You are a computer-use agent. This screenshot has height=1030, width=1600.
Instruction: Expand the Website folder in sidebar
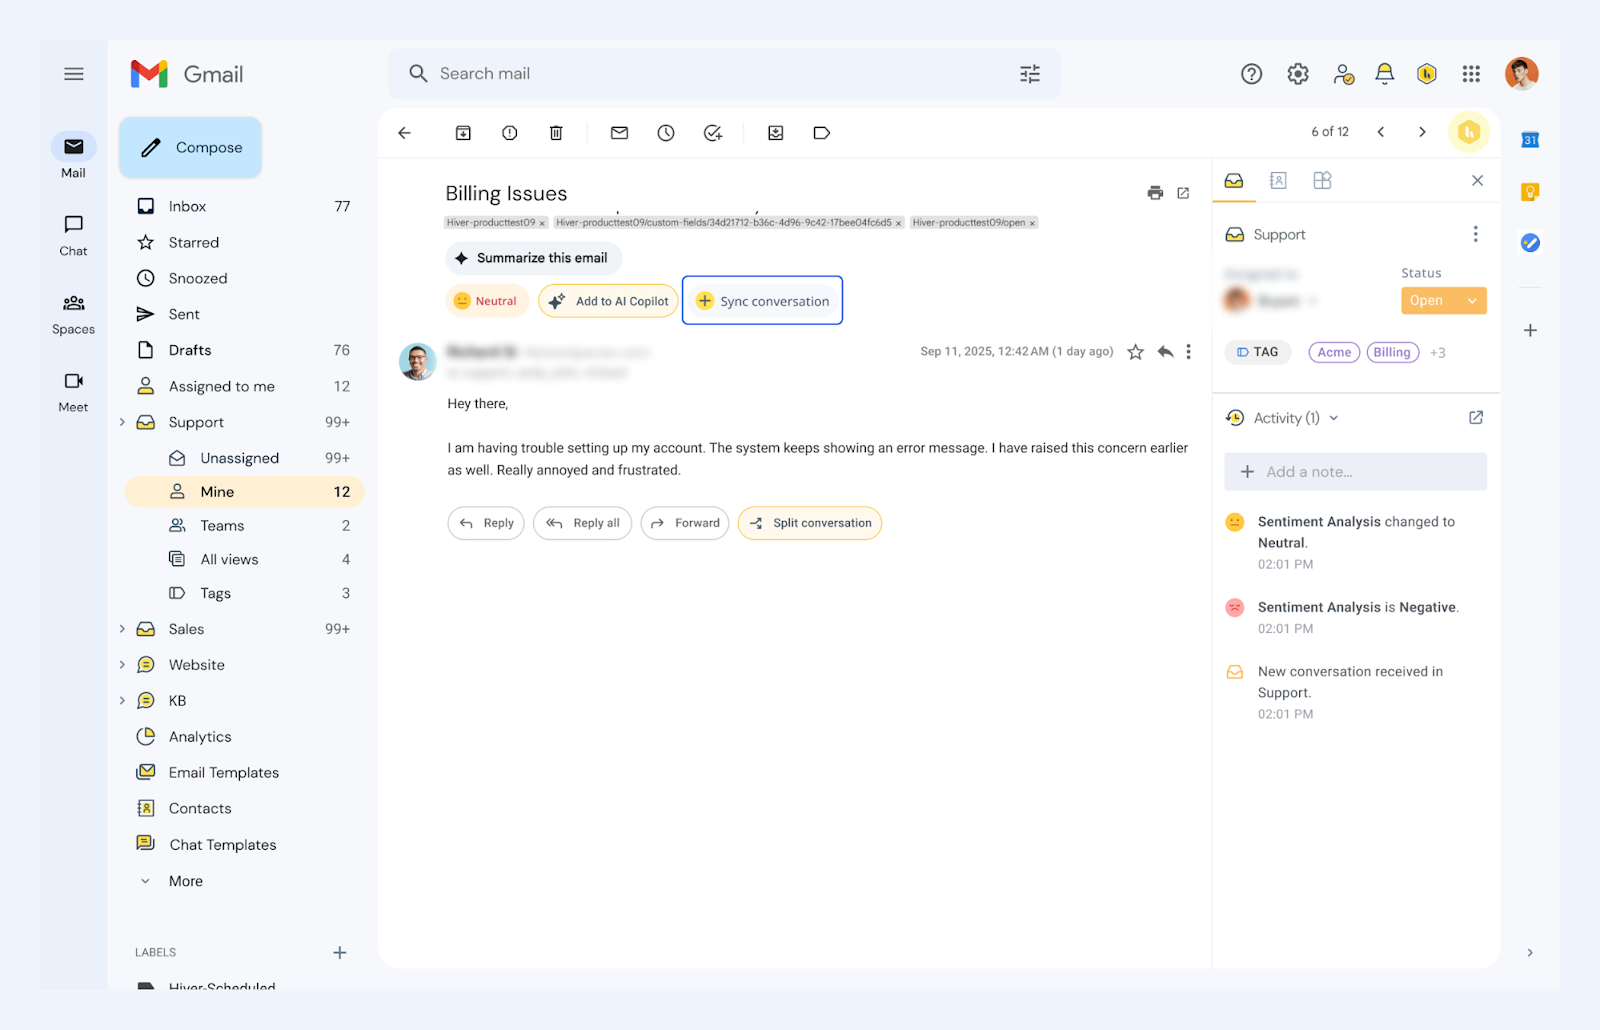[123, 665]
